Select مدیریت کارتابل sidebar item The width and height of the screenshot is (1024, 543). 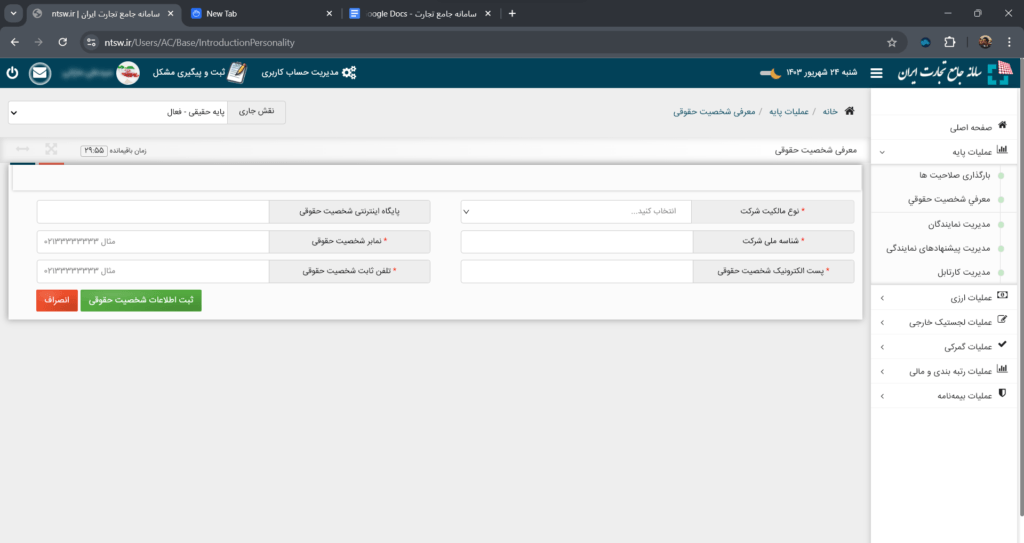[964, 272]
